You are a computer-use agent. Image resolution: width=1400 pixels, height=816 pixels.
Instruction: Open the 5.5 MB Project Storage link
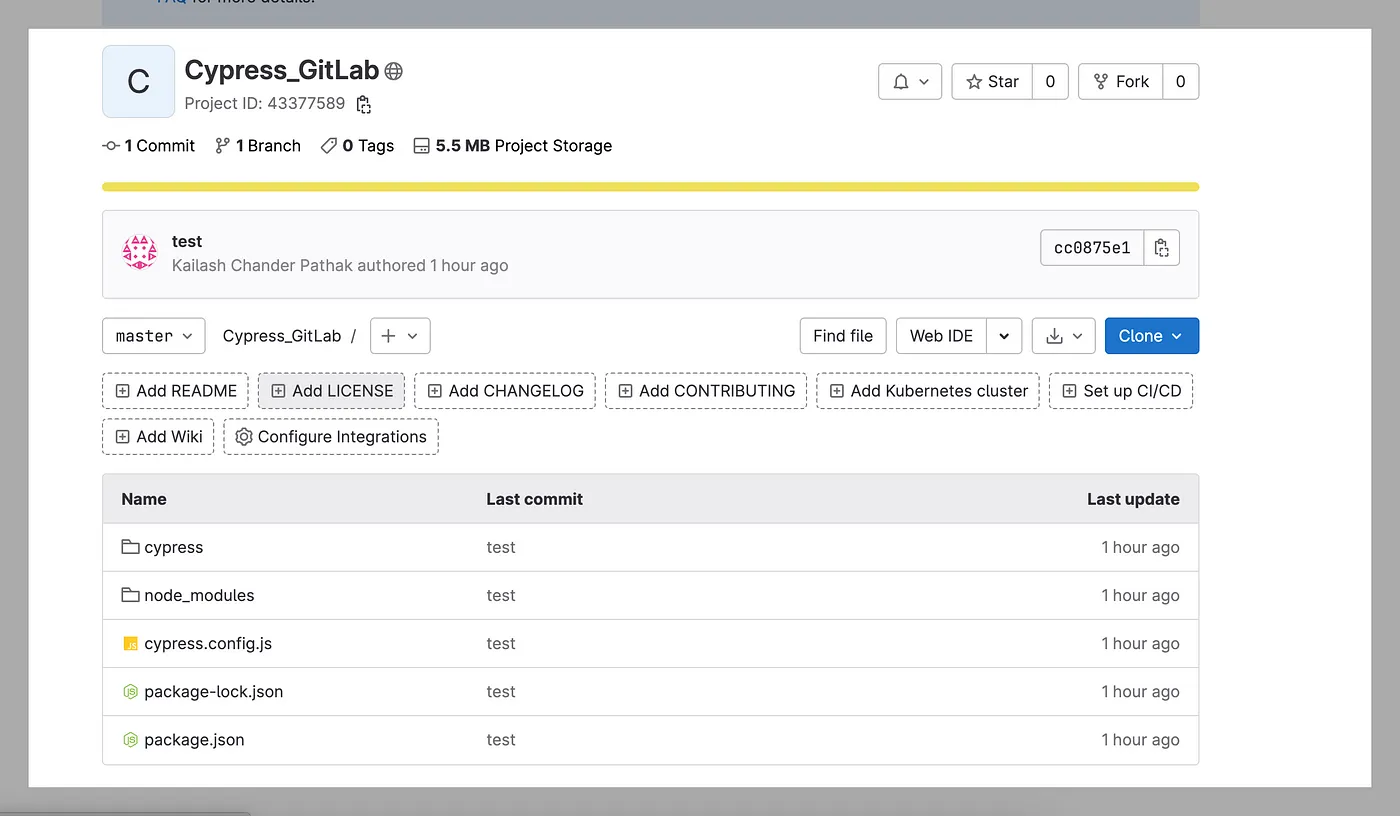(x=513, y=146)
